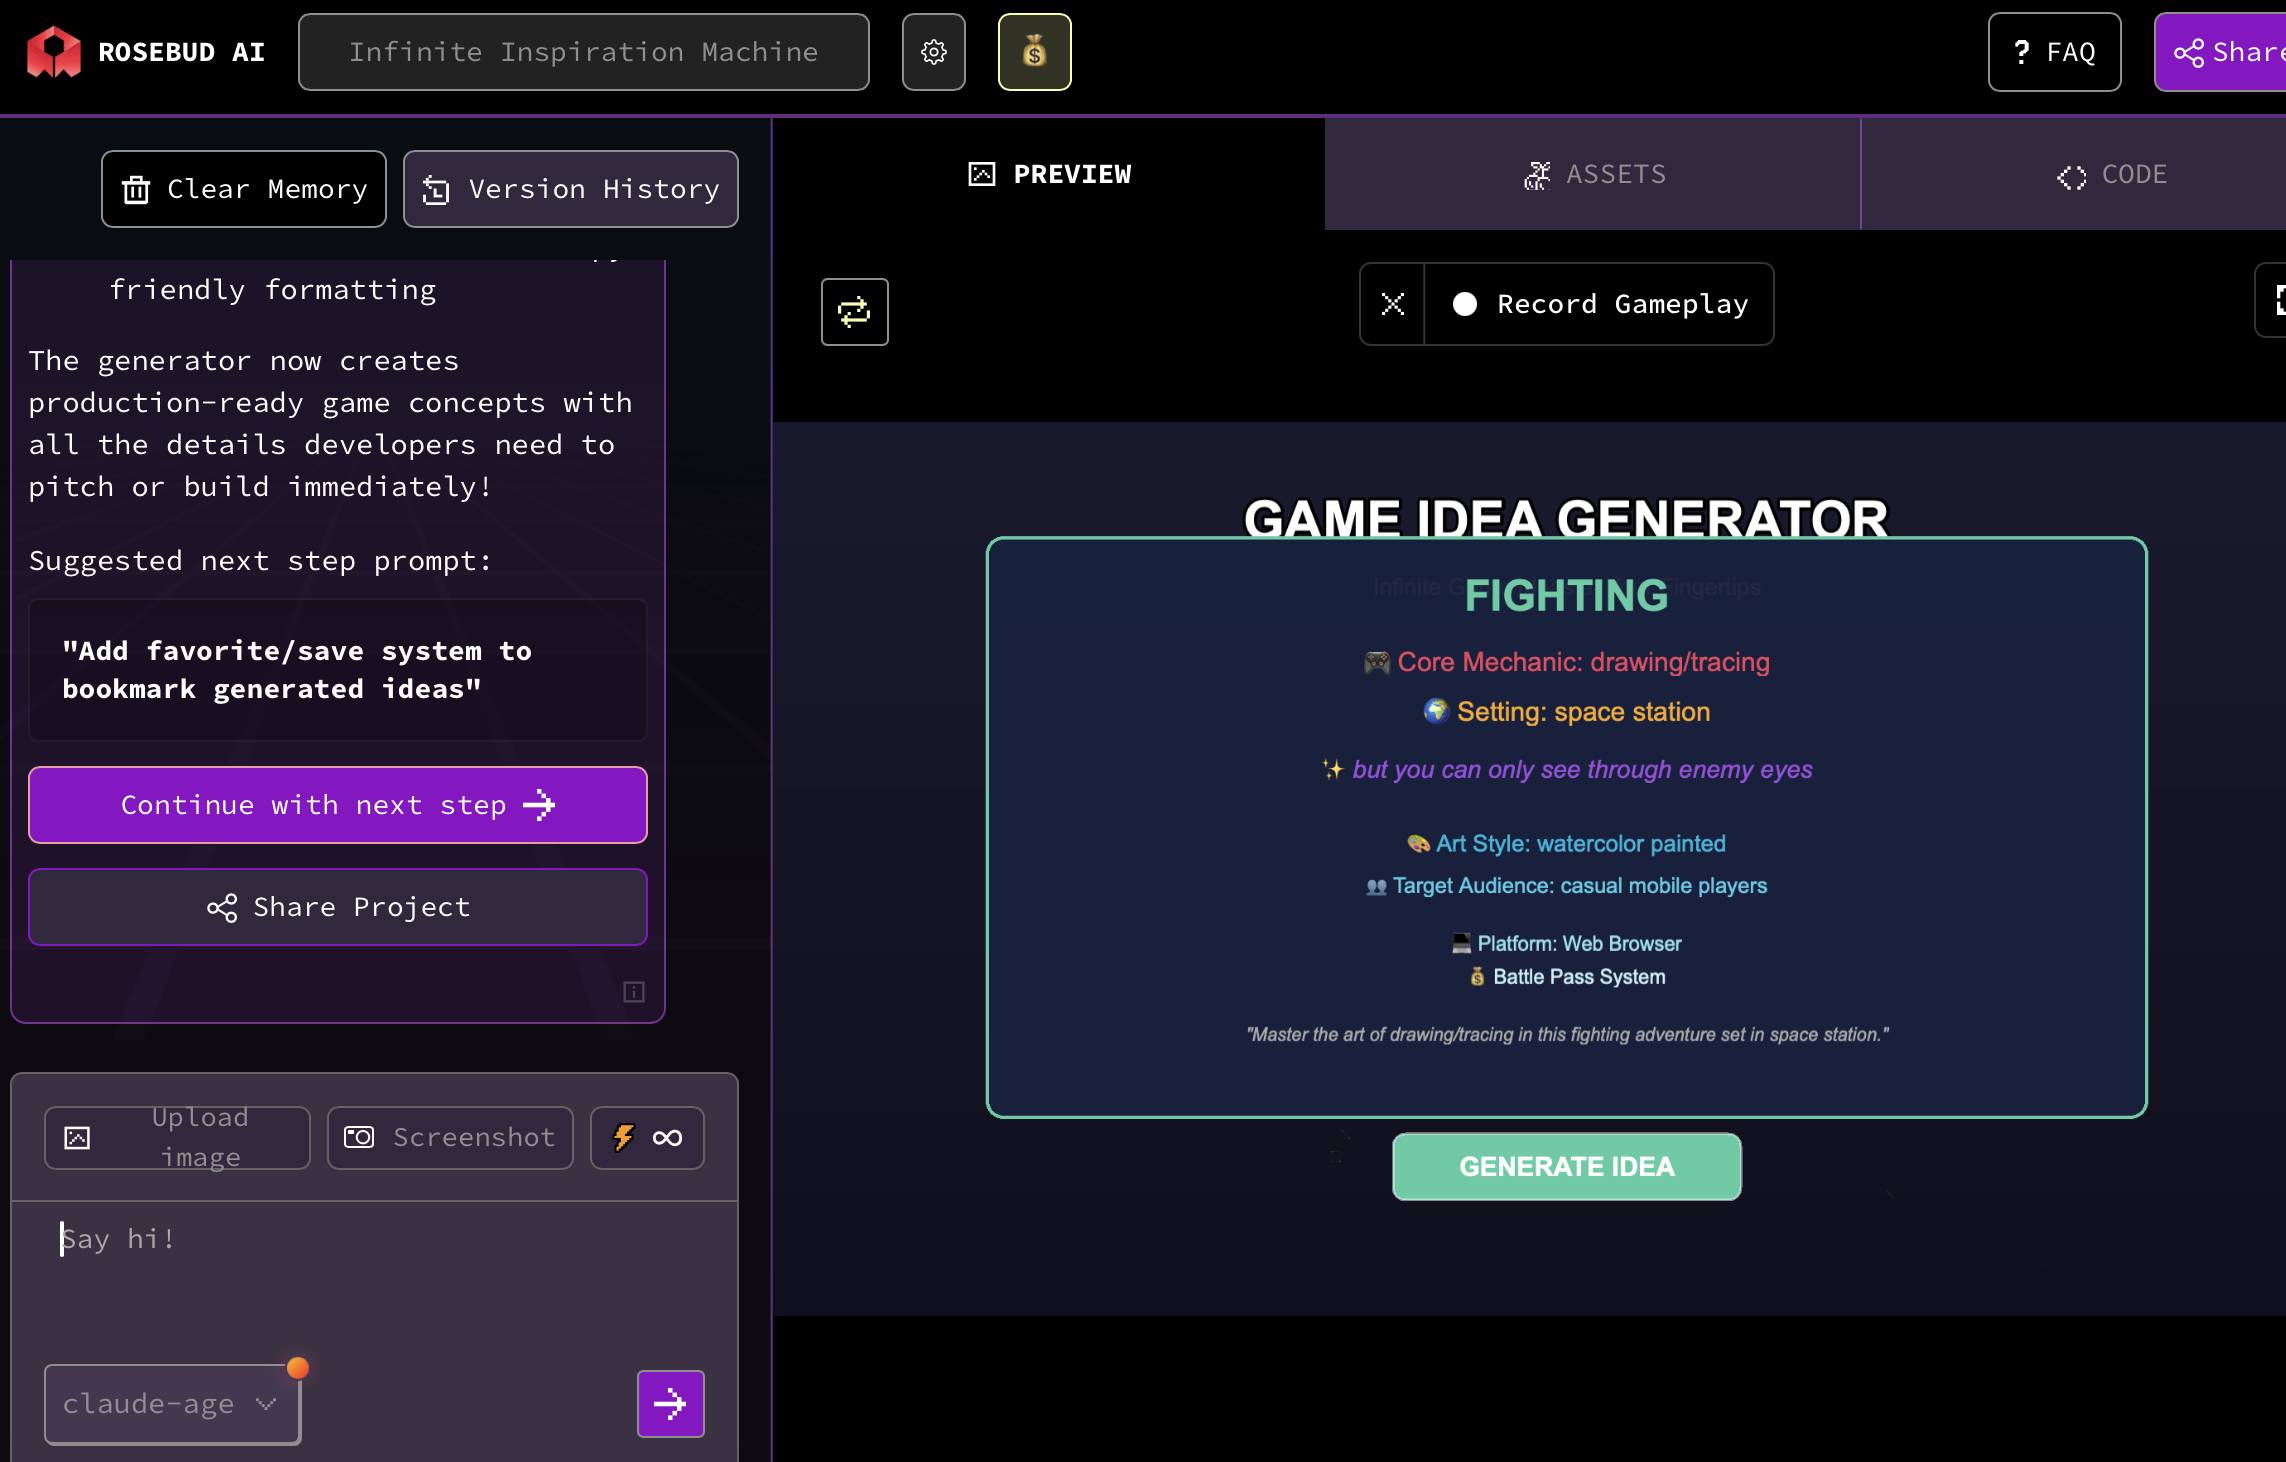The height and width of the screenshot is (1462, 2286).
Task: Click the Rosebud AI logo icon
Action: pyautogui.click(x=53, y=52)
